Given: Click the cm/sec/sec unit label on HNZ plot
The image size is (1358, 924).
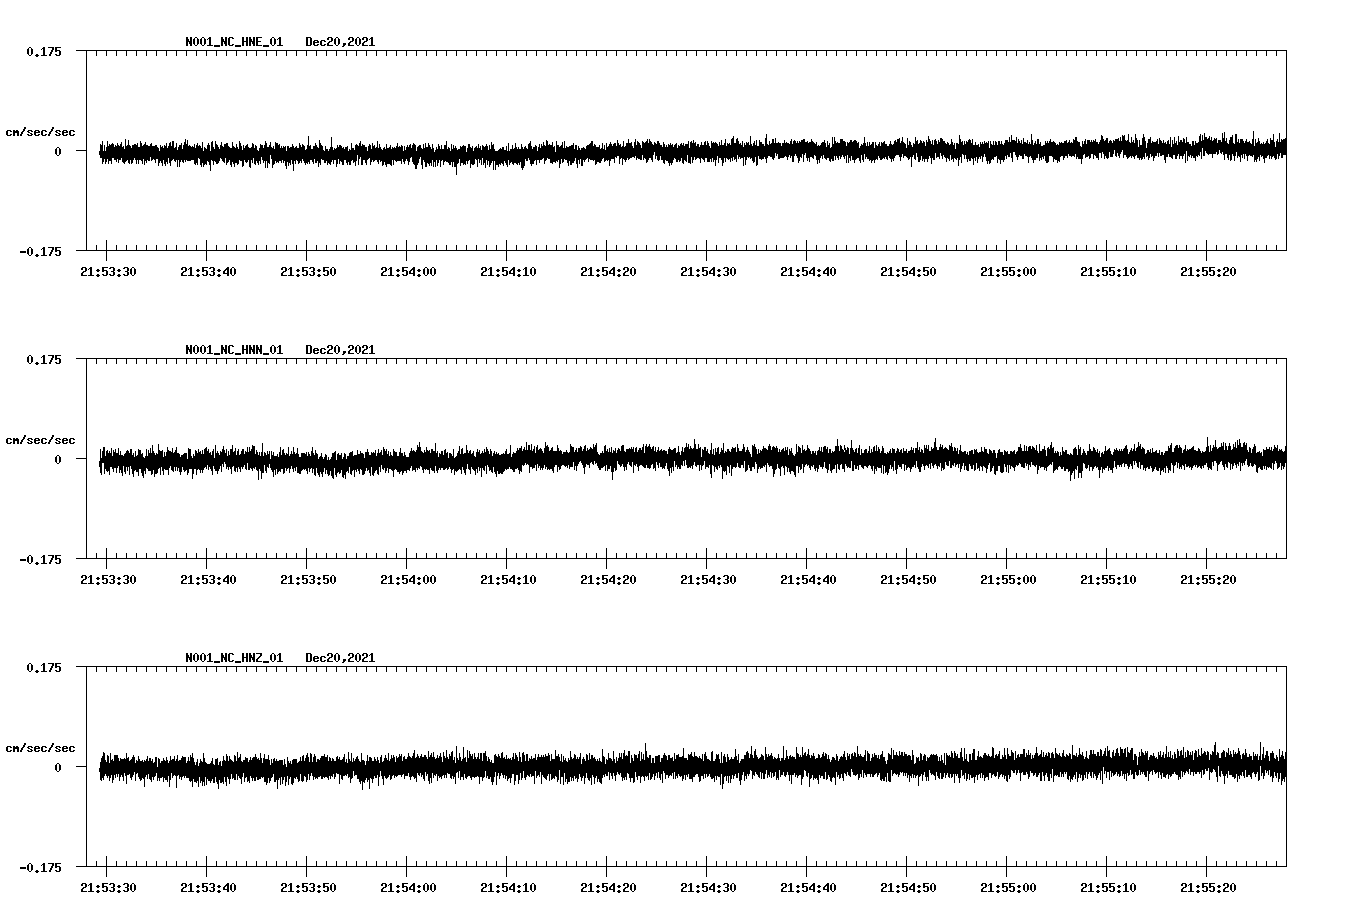Looking at the screenshot, I should tap(40, 748).
